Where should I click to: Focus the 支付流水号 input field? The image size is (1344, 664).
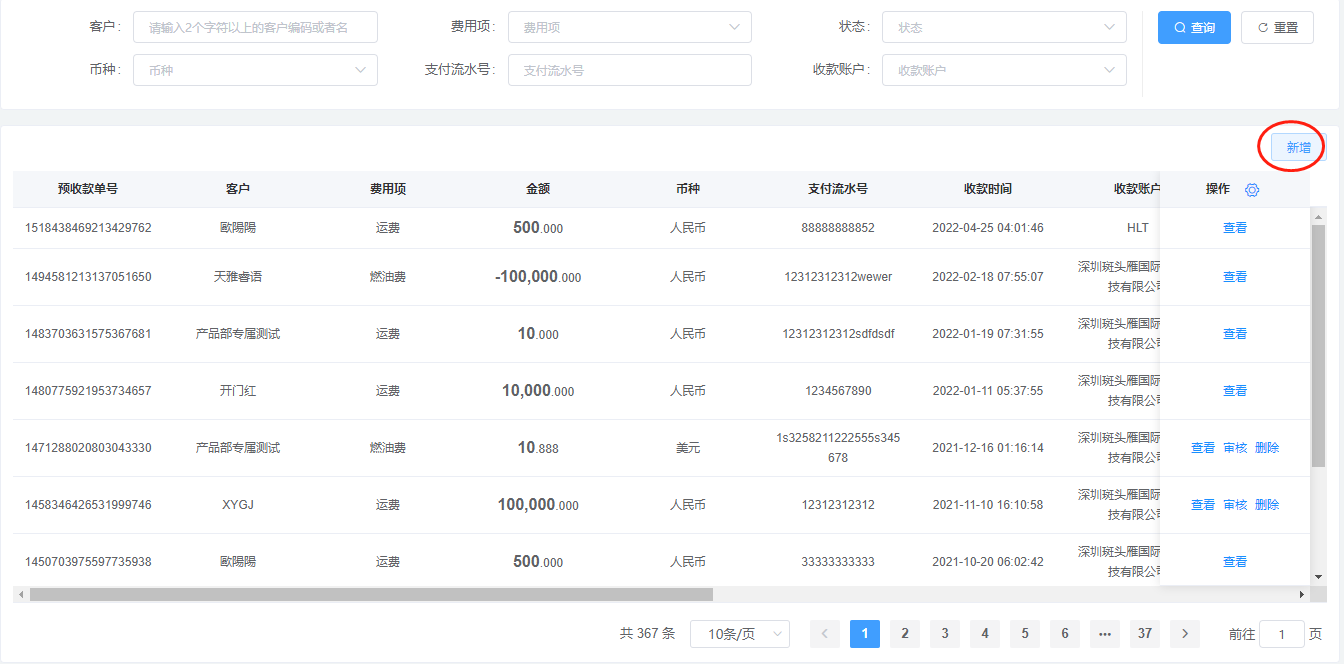click(629, 70)
